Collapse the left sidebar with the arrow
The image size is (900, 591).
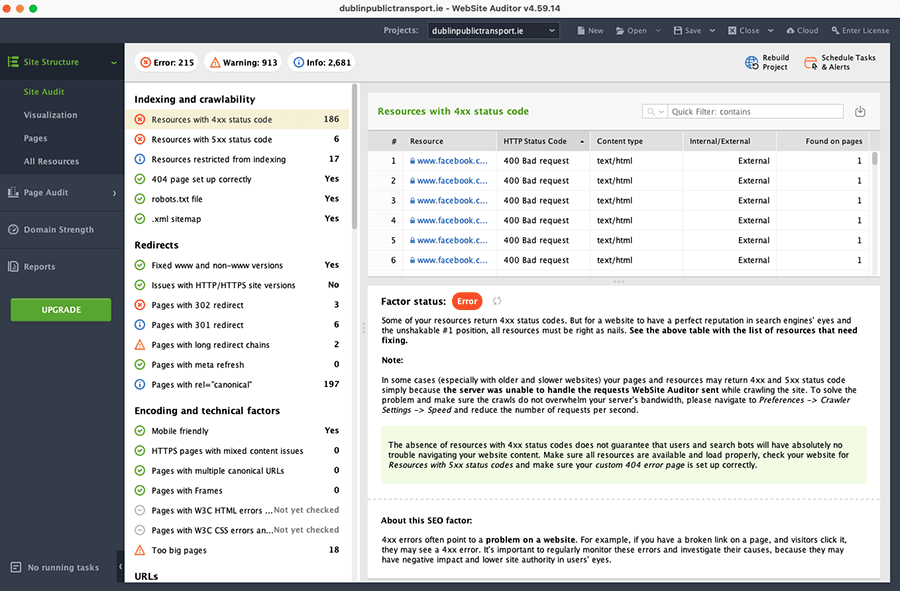(x=121, y=566)
